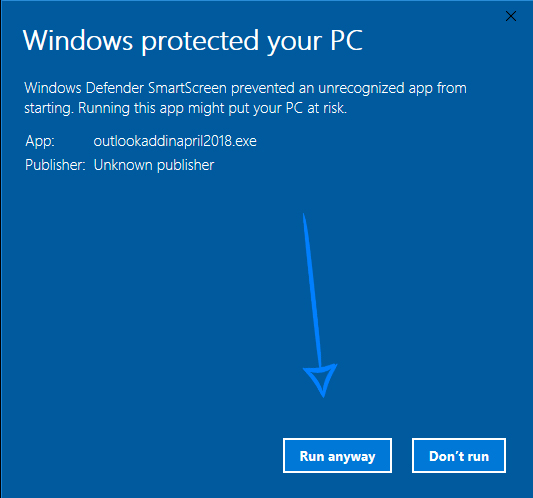
Task: Click "starting." at the second line's start
Action: (x=49, y=109)
